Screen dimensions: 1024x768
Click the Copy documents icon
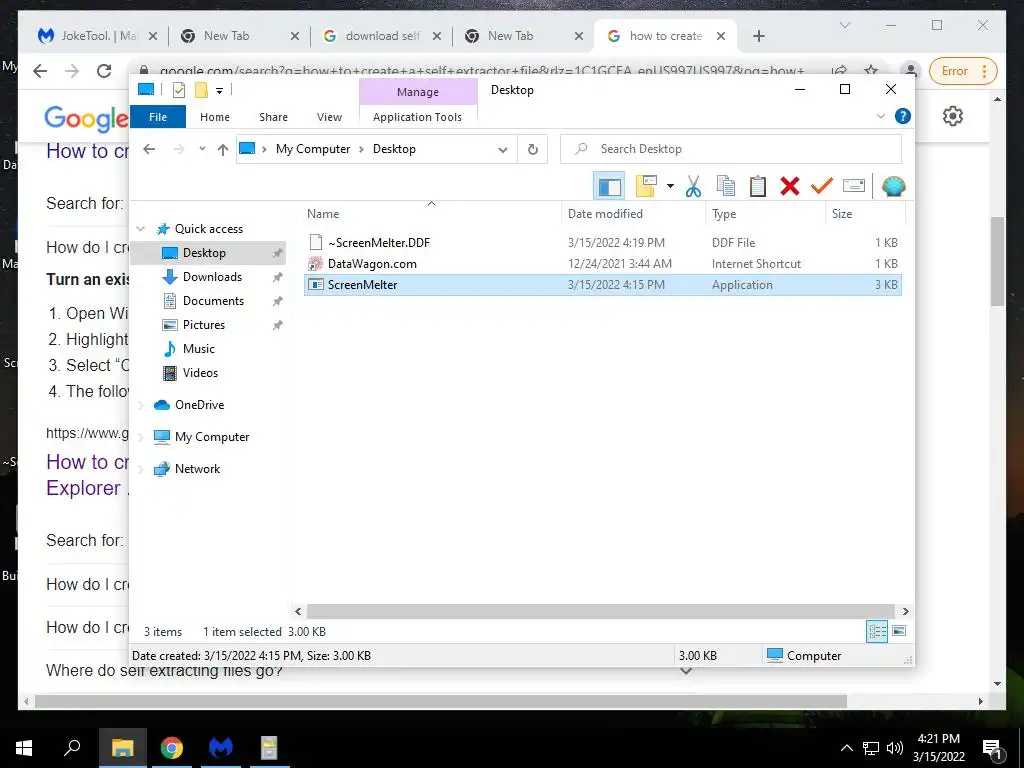coord(726,187)
